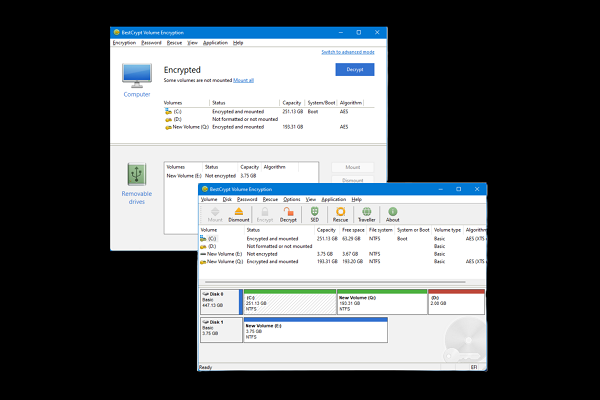Viewport: 600px width, 400px height.
Task: Open the Encryption menu in simple window
Action: (x=124, y=43)
